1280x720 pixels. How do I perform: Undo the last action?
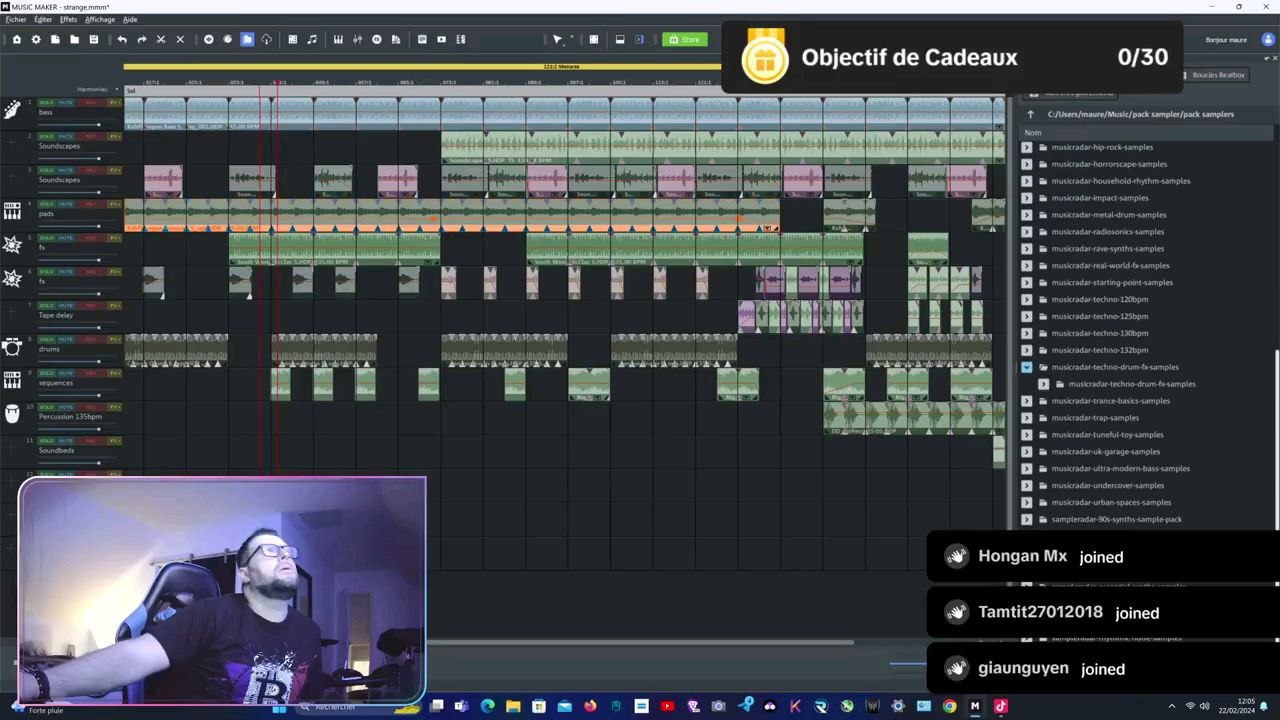click(122, 39)
